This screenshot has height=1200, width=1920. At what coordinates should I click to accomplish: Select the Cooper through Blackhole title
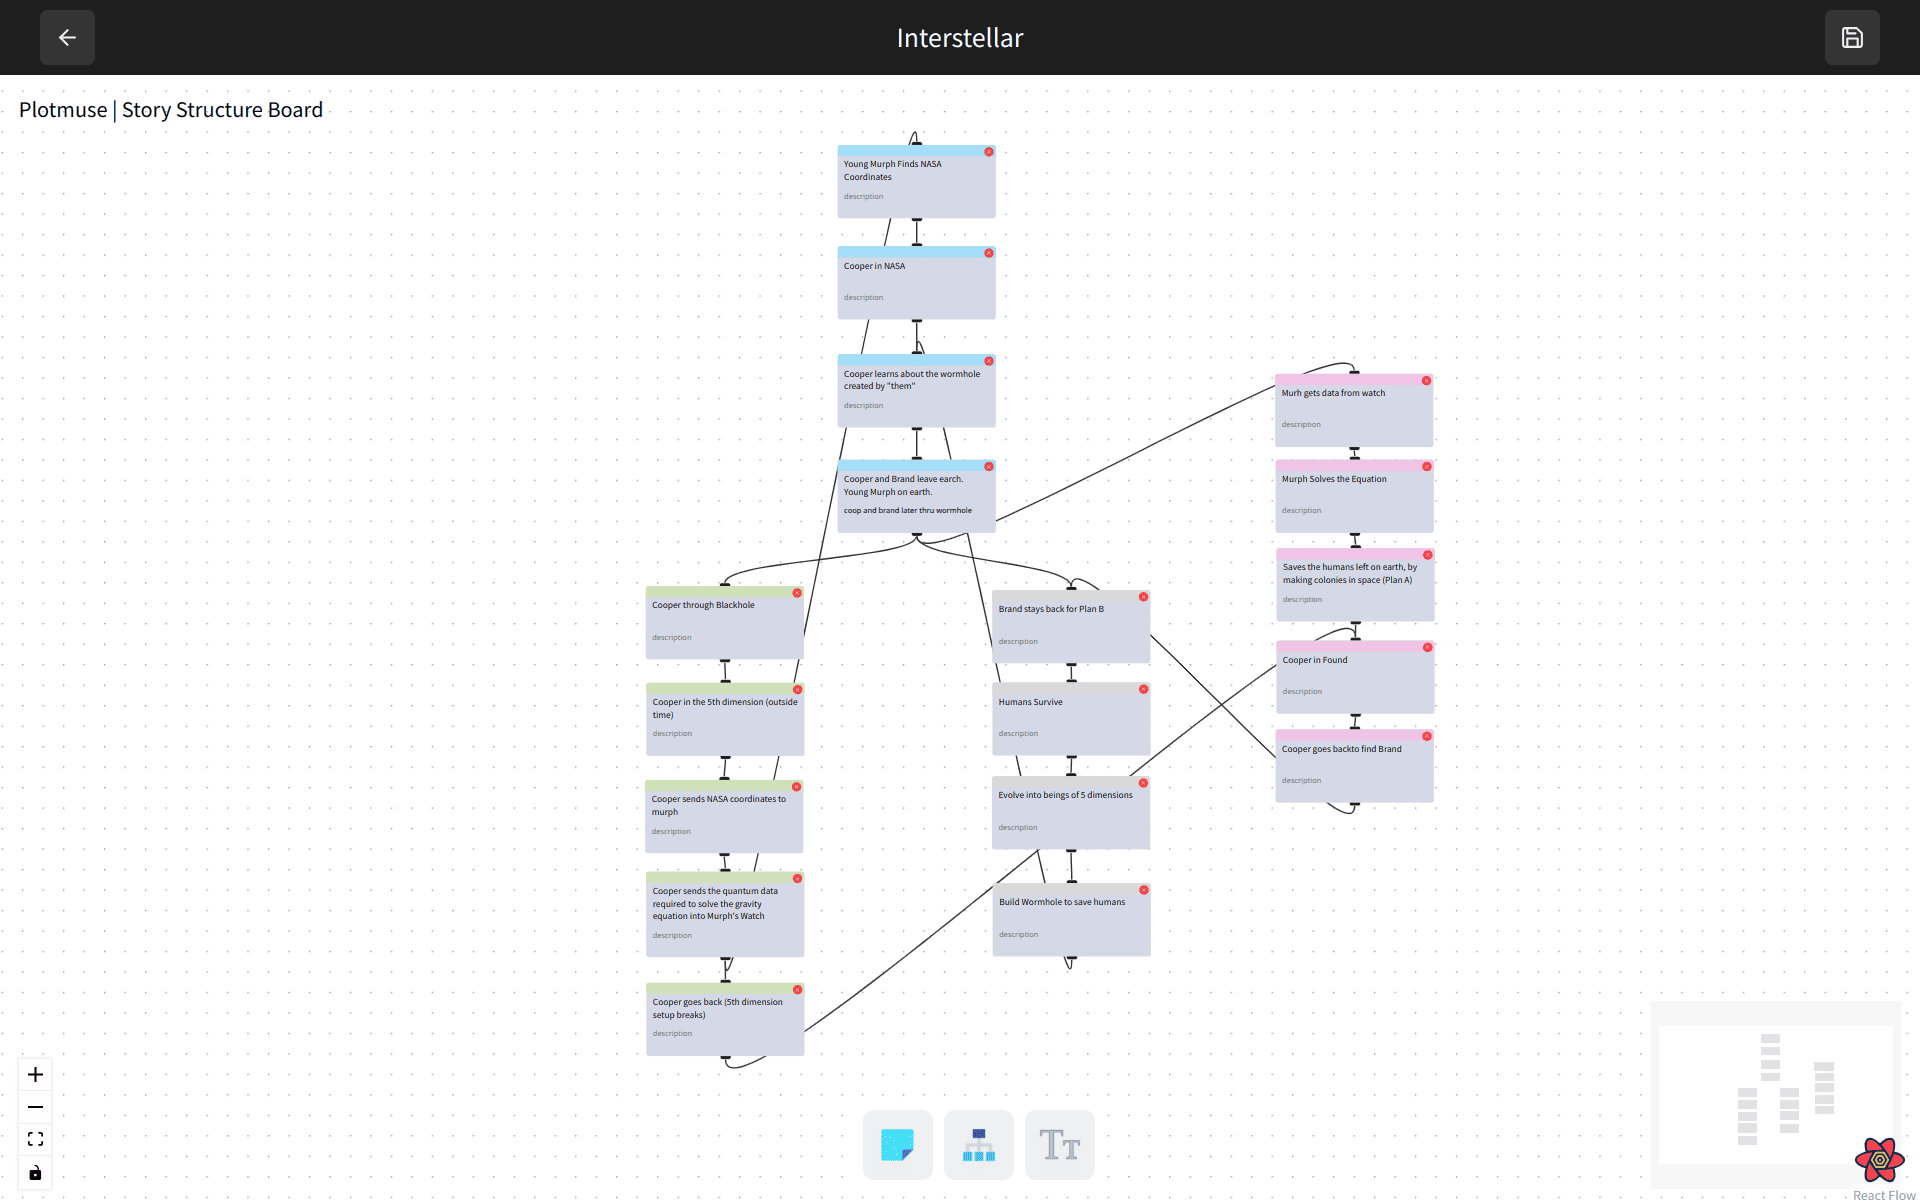703,605
